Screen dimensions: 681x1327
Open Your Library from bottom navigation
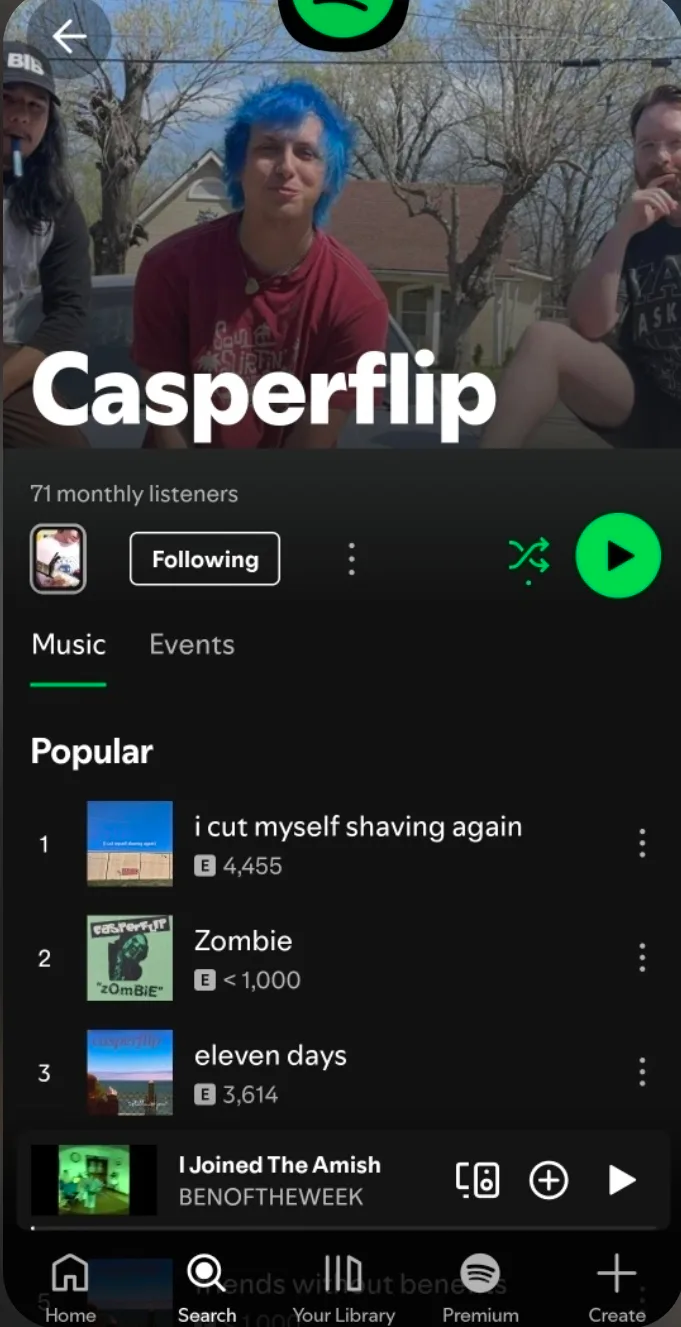coord(343,1289)
